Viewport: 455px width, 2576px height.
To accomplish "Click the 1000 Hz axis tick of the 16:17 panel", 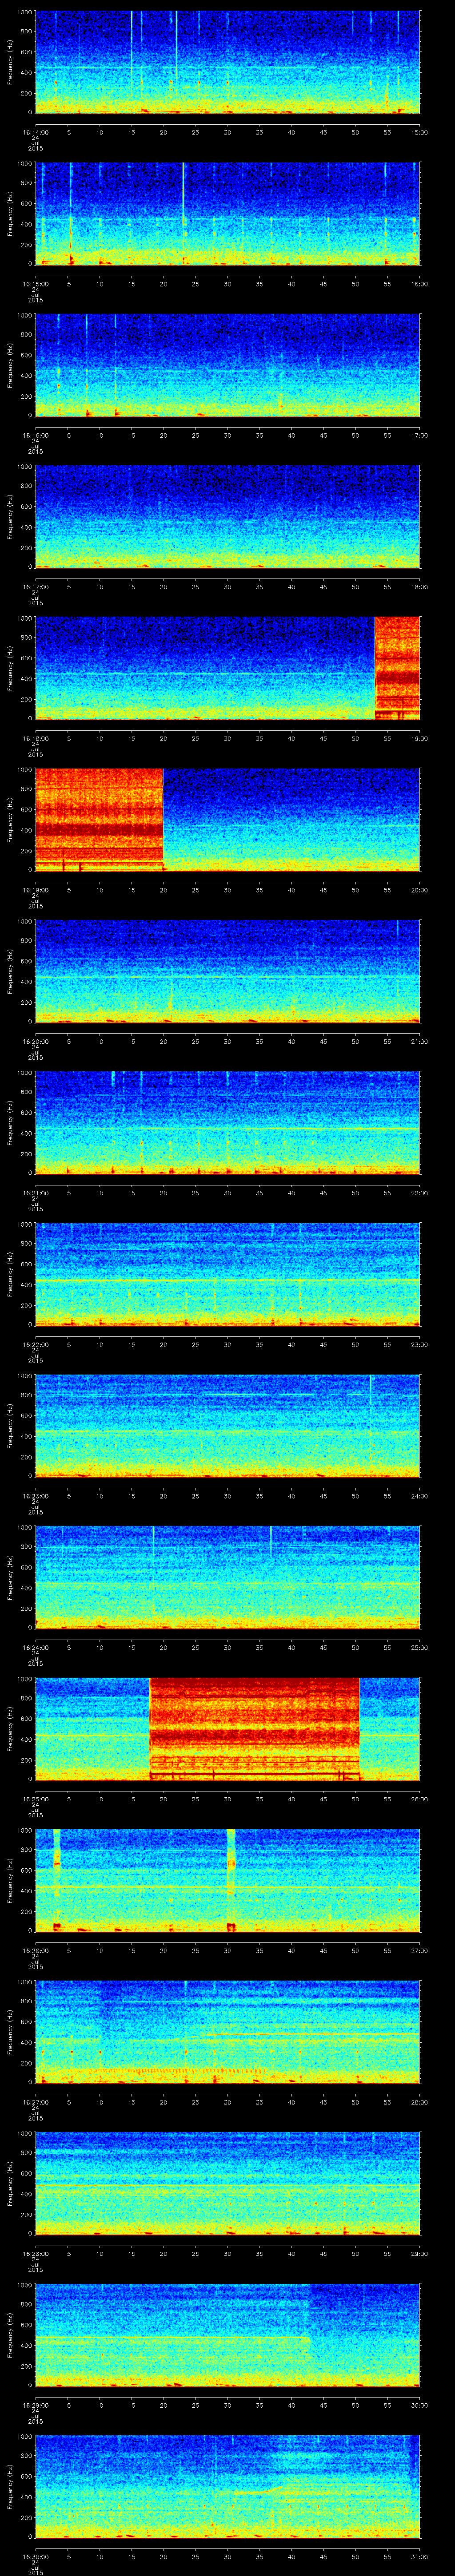I will click(24, 467).
